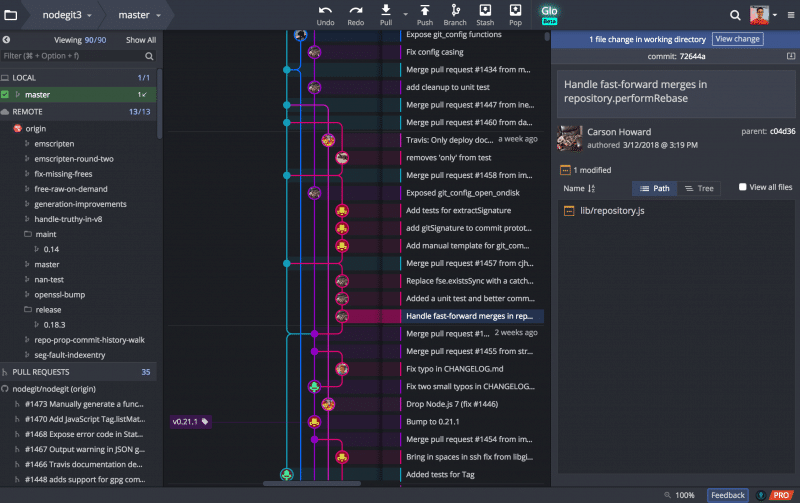Open the Glo boards icon
This screenshot has height=503, width=800.
click(x=549, y=15)
